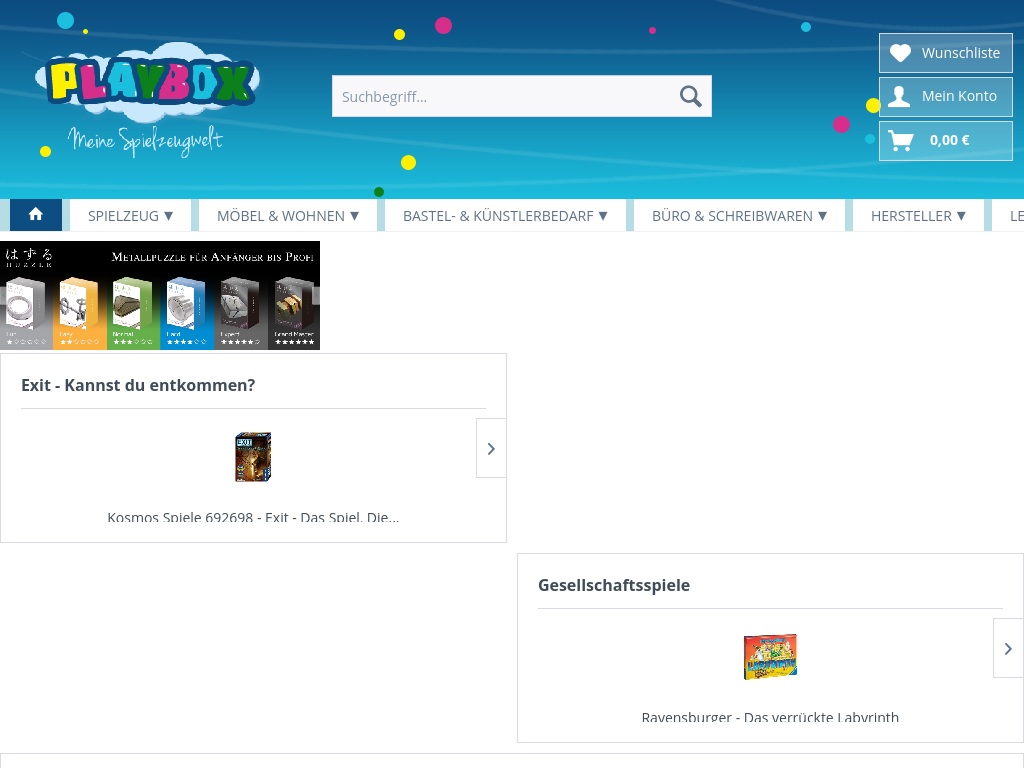The height and width of the screenshot is (768, 1024).
Task: Click the person icon for Mein Konto
Action: point(900,96)
